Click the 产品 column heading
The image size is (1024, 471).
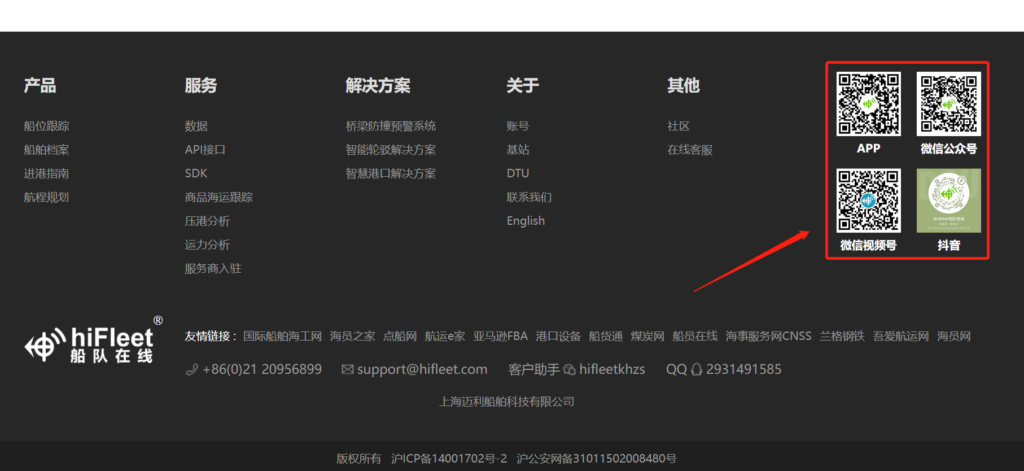click(x=40, y=86)
